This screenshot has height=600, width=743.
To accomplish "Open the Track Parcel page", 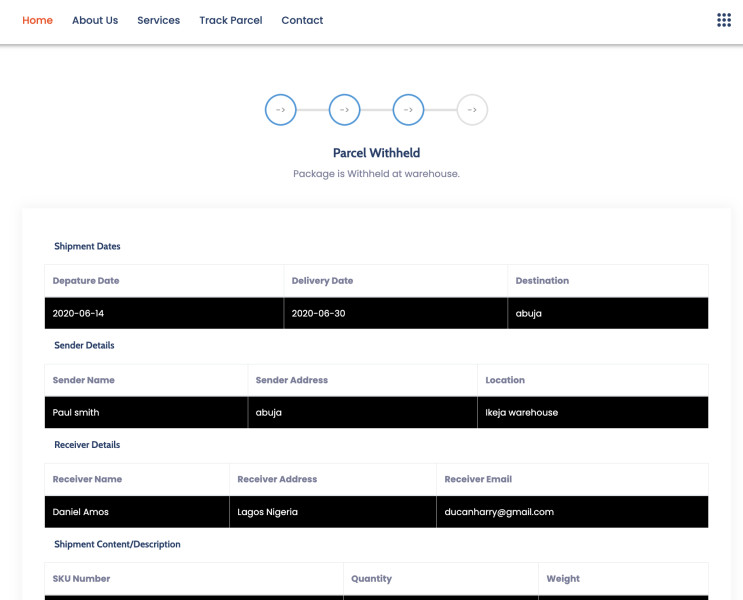I will click(x=231, y=20).
